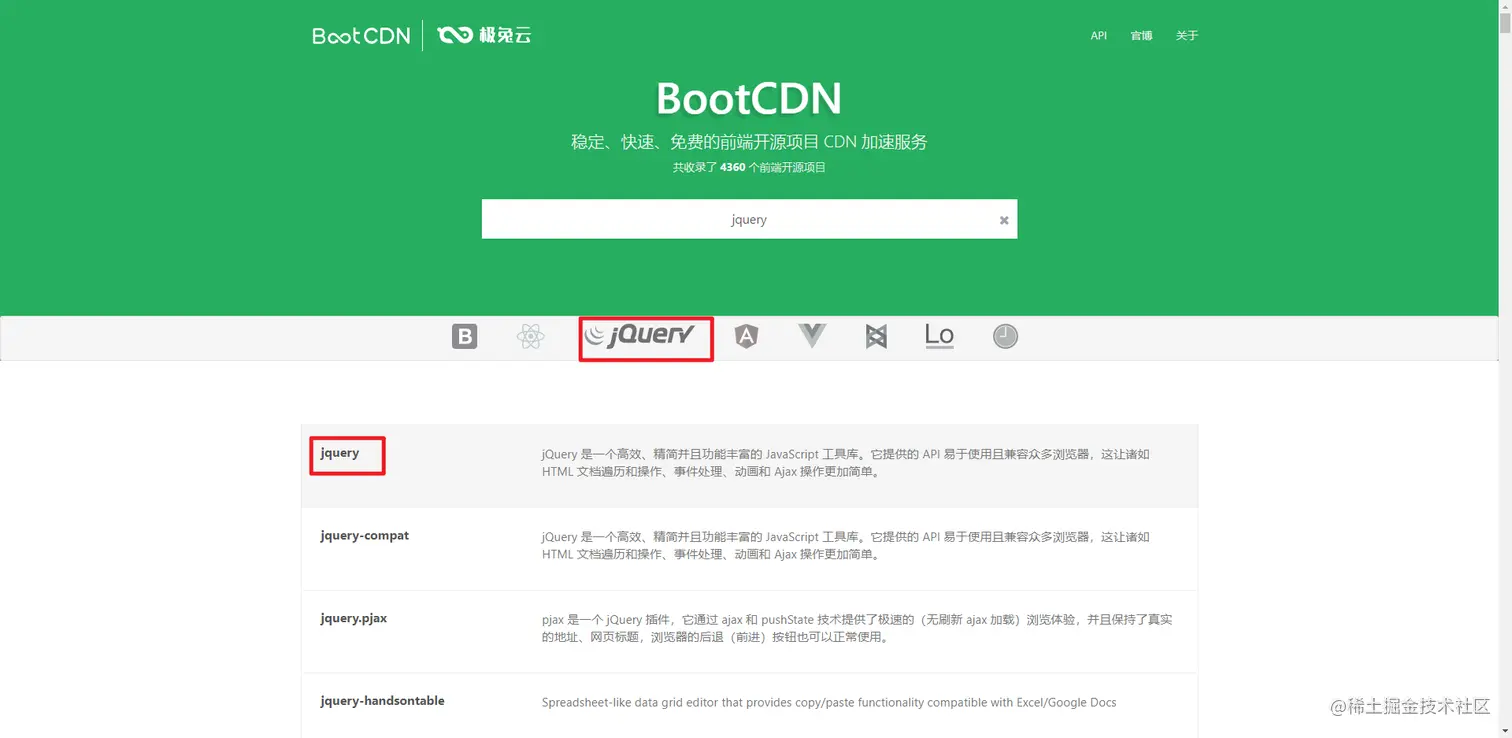Select the Angular shield icon
Image resolution: width=1512 pixels, height=738 pixels.
tap(746, 337)
